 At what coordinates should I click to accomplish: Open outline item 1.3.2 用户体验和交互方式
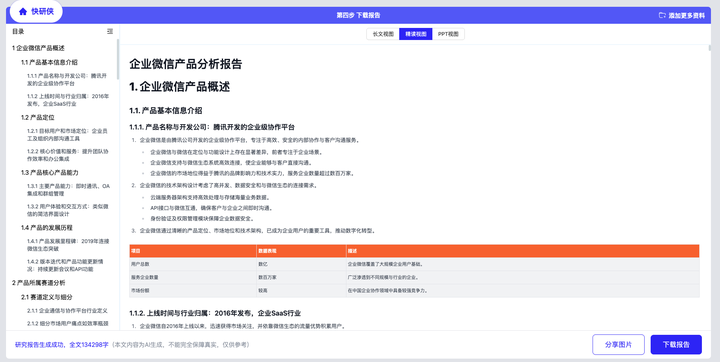[68, 210]
